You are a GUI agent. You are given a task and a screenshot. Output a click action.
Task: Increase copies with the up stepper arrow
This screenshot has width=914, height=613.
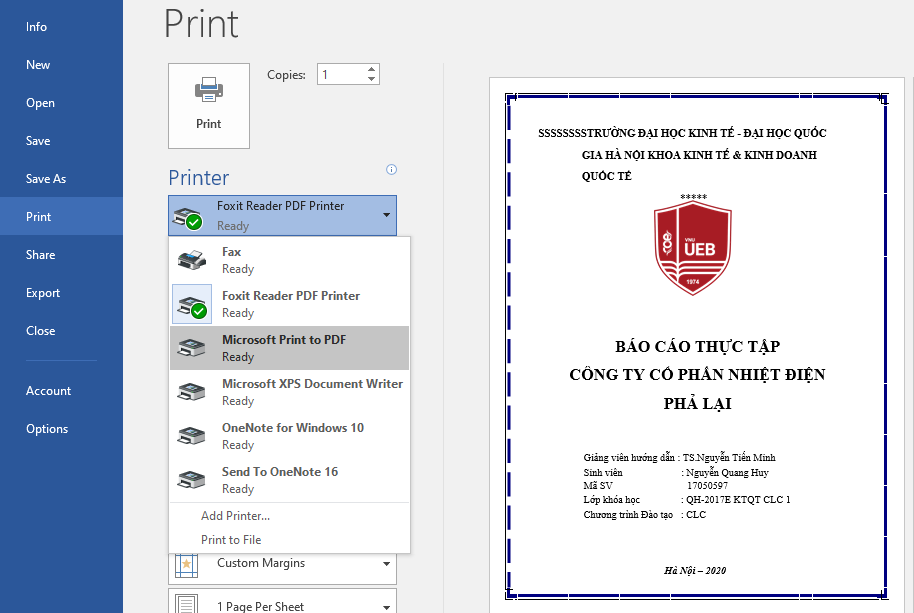point(371,69)
